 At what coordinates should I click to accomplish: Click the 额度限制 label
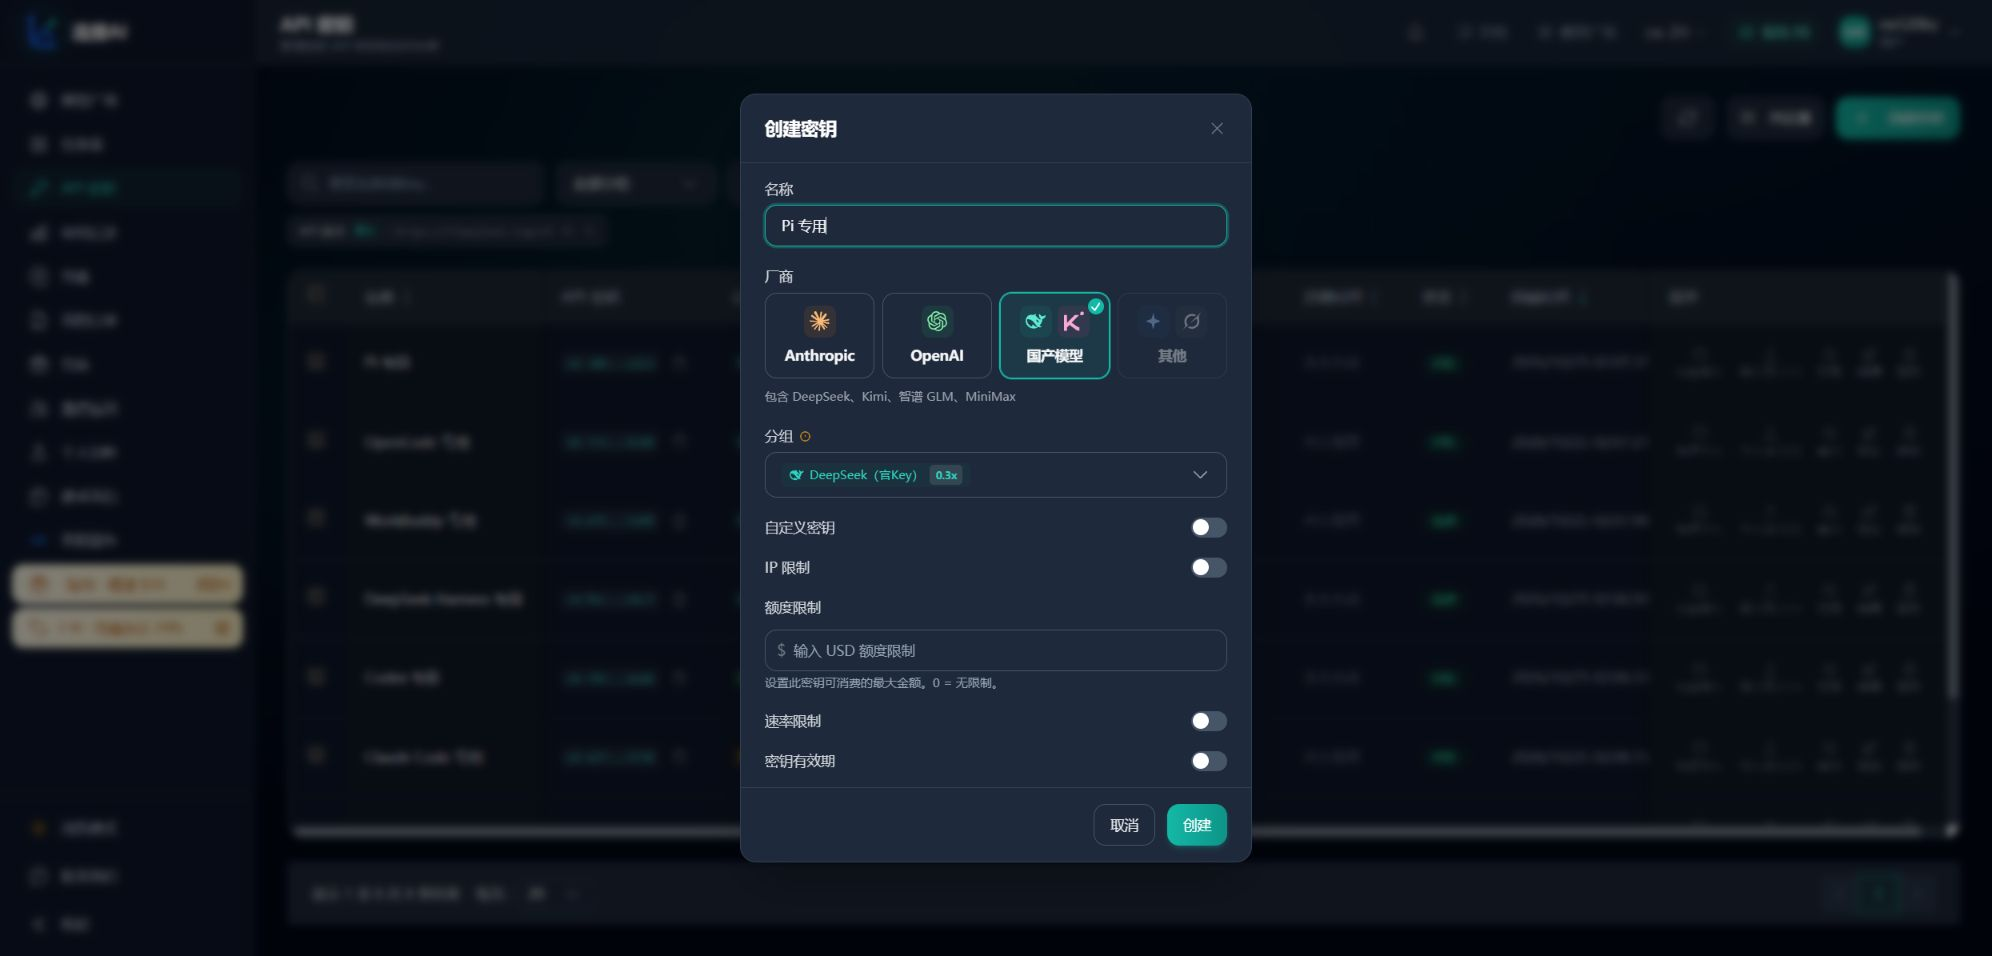[793, 608]
